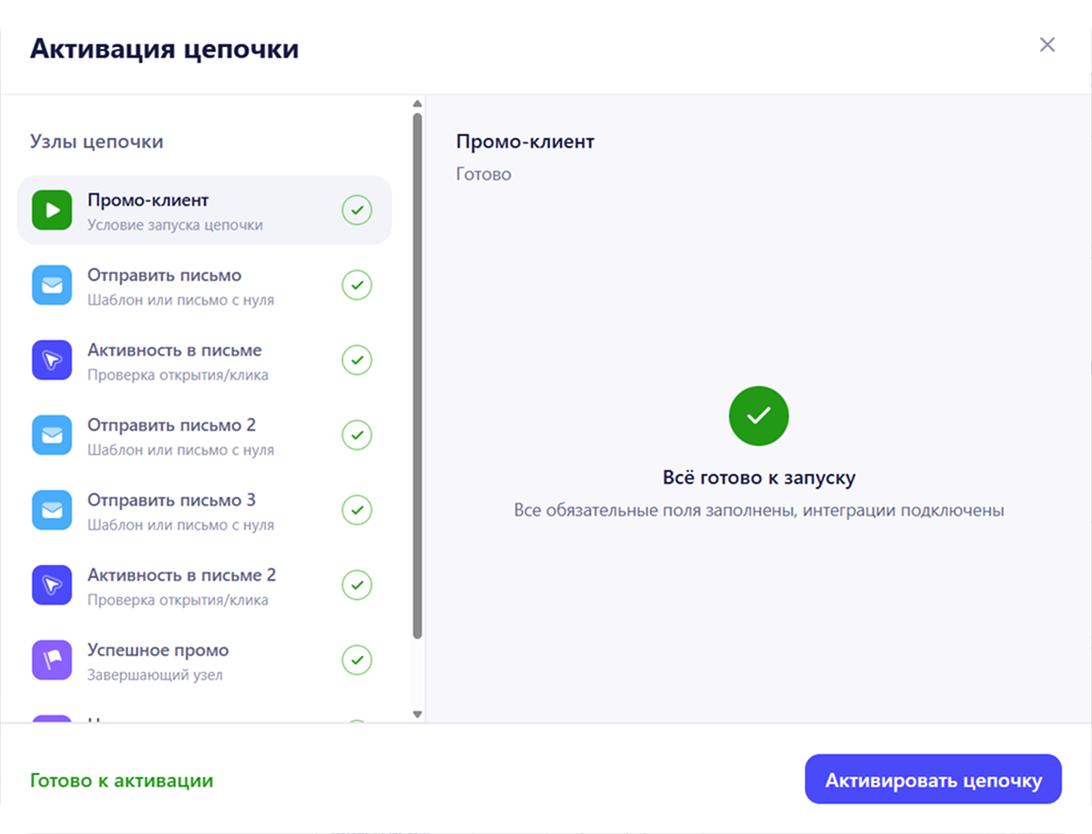
Task: Click the check status icon for Отправить письмо 3
Action: pyautogui.click(x=357, y=510)
